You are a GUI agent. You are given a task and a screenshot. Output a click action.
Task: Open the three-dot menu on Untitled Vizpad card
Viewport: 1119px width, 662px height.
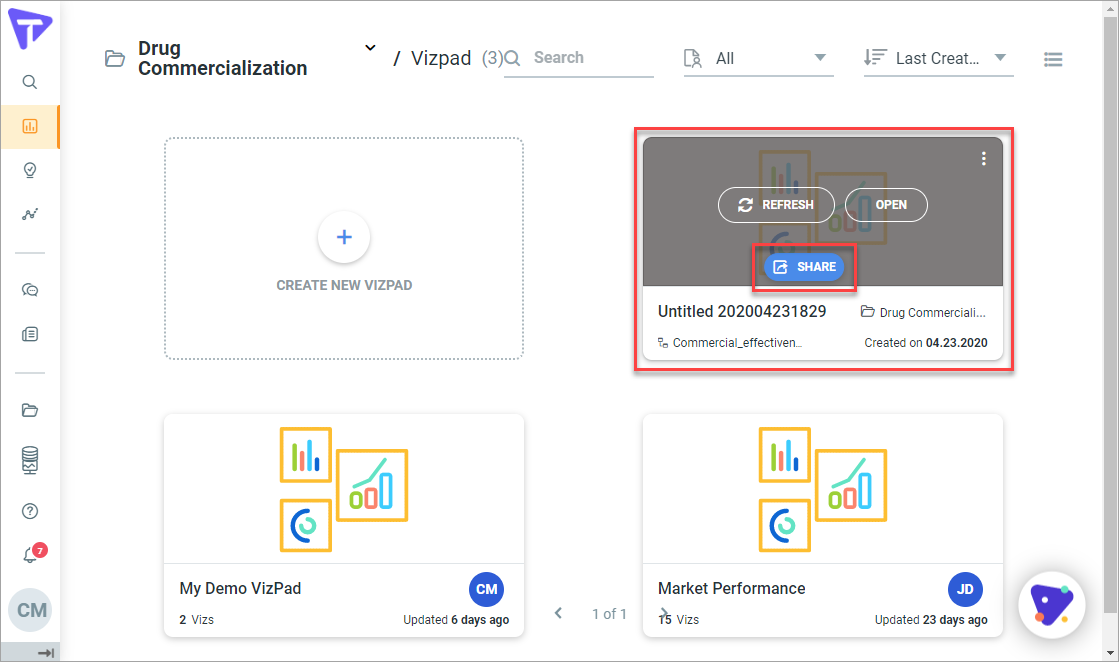pos(983,158)
